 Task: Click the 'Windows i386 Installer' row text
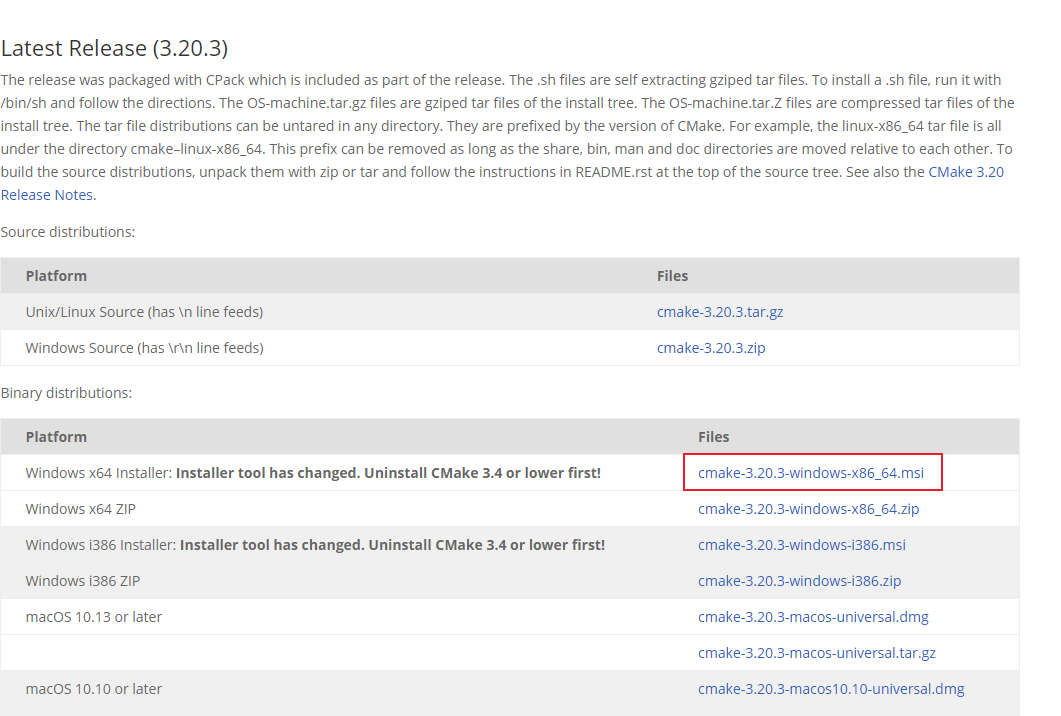click(315, 545)
